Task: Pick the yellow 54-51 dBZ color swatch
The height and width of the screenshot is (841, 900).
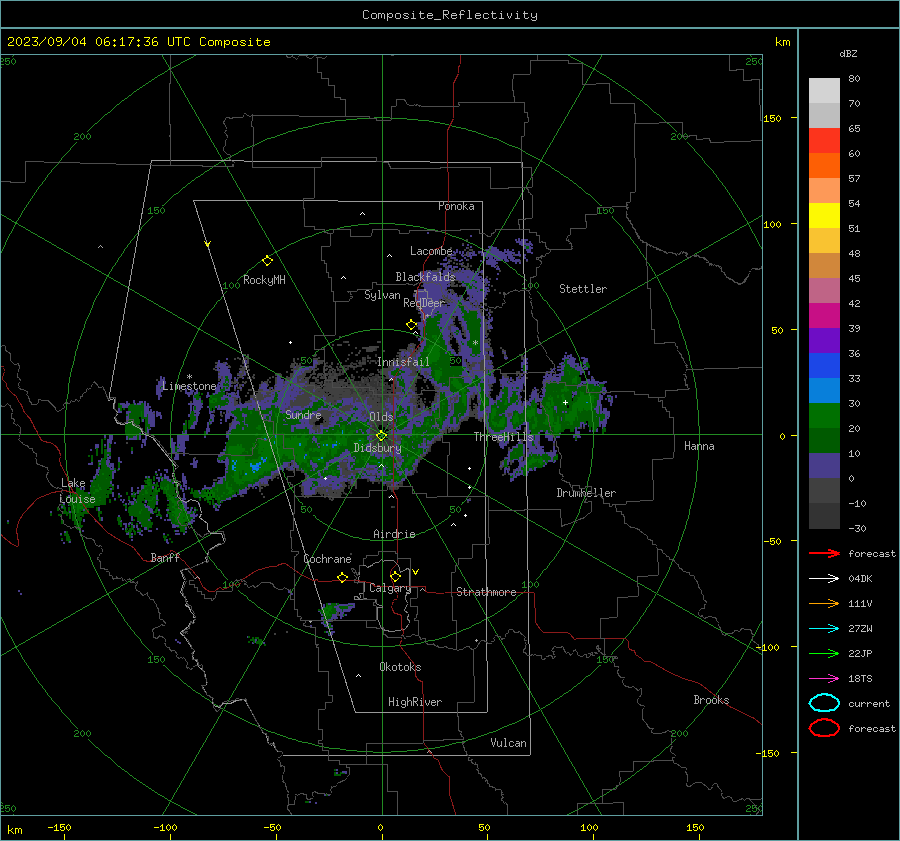Action: coord(824,215)
